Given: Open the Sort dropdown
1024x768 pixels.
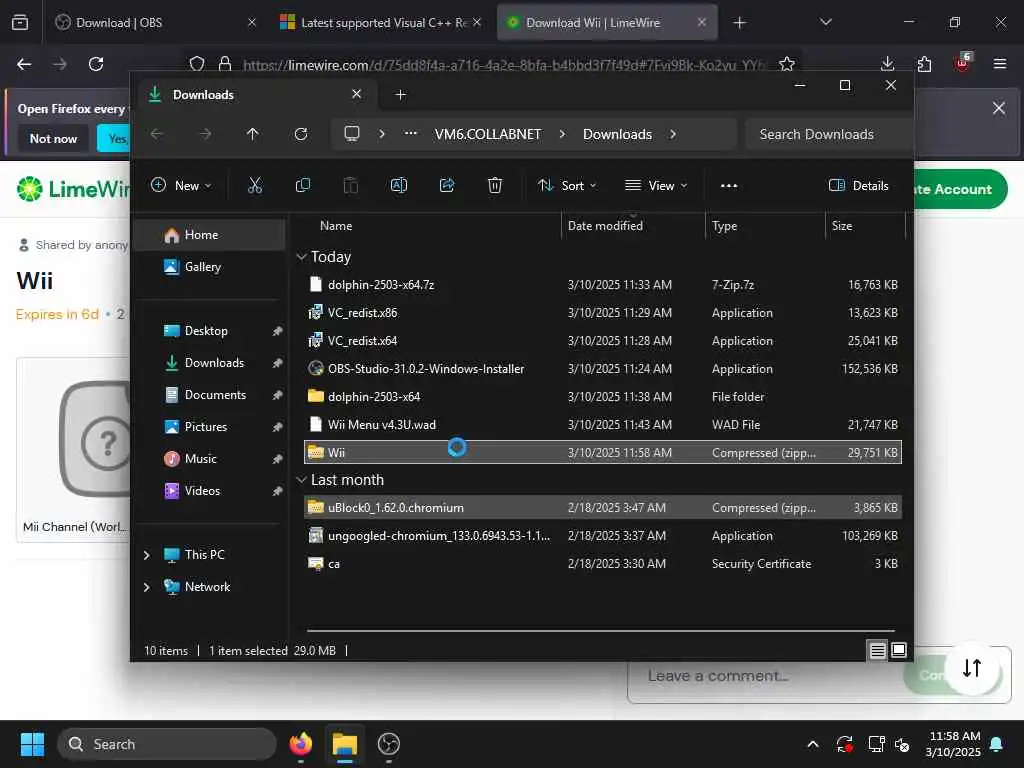Looking at the screenshot, I should pyautogui.click(x=567, y=185).
